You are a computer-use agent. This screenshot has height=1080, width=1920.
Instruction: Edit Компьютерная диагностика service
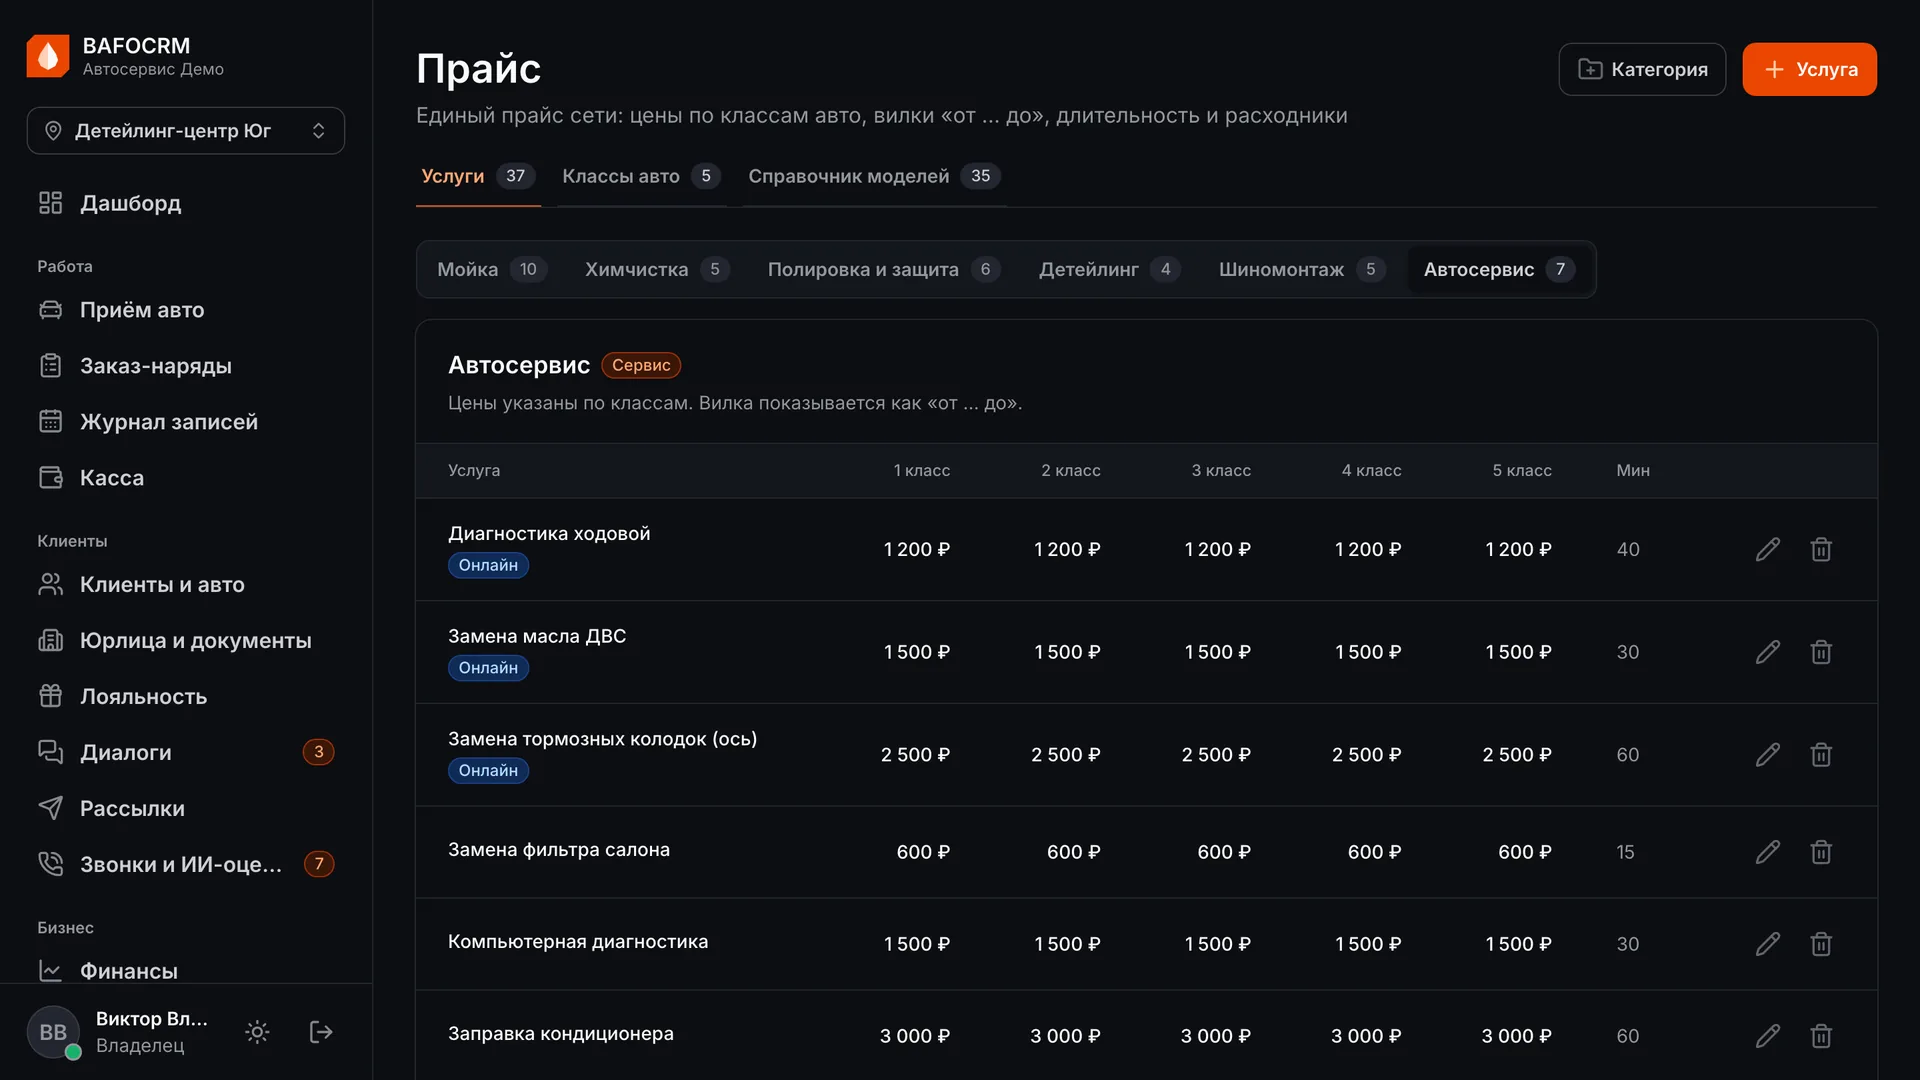point(1767,944)
